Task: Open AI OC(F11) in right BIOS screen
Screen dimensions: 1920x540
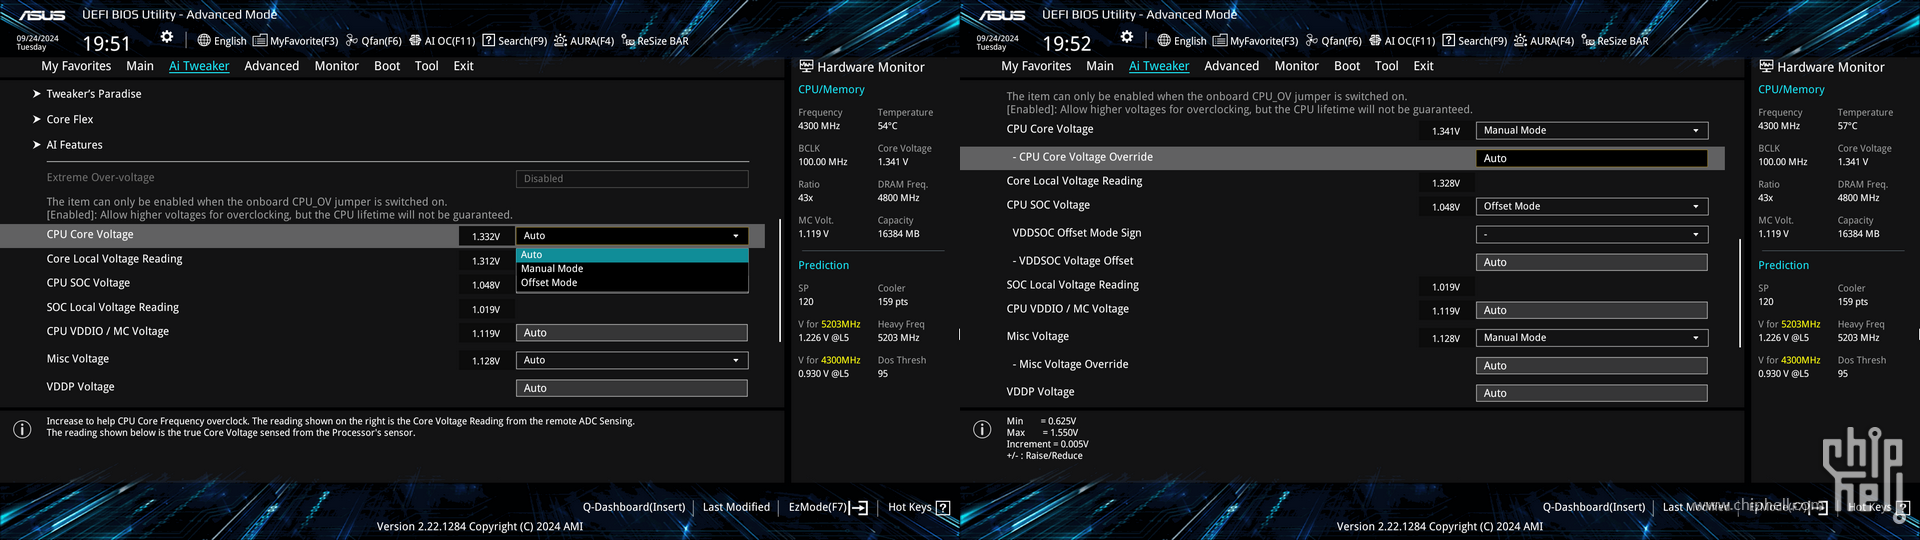Action: pos(1402,41)
